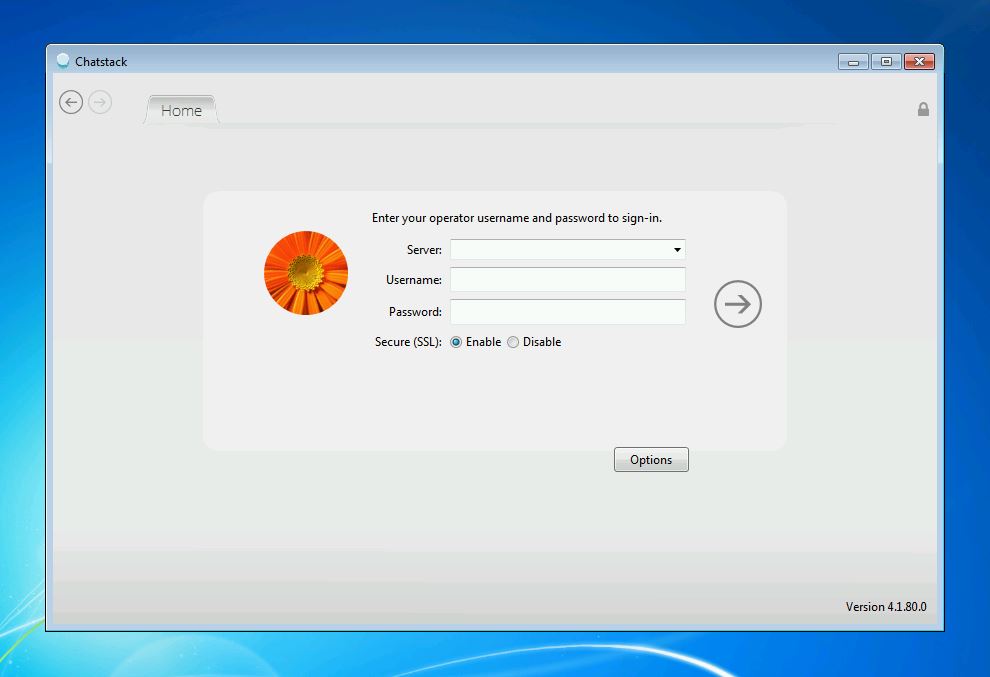Screen dimensions: 990x677
Task: Minimize the Chatstack window
Action: (853, 61)
